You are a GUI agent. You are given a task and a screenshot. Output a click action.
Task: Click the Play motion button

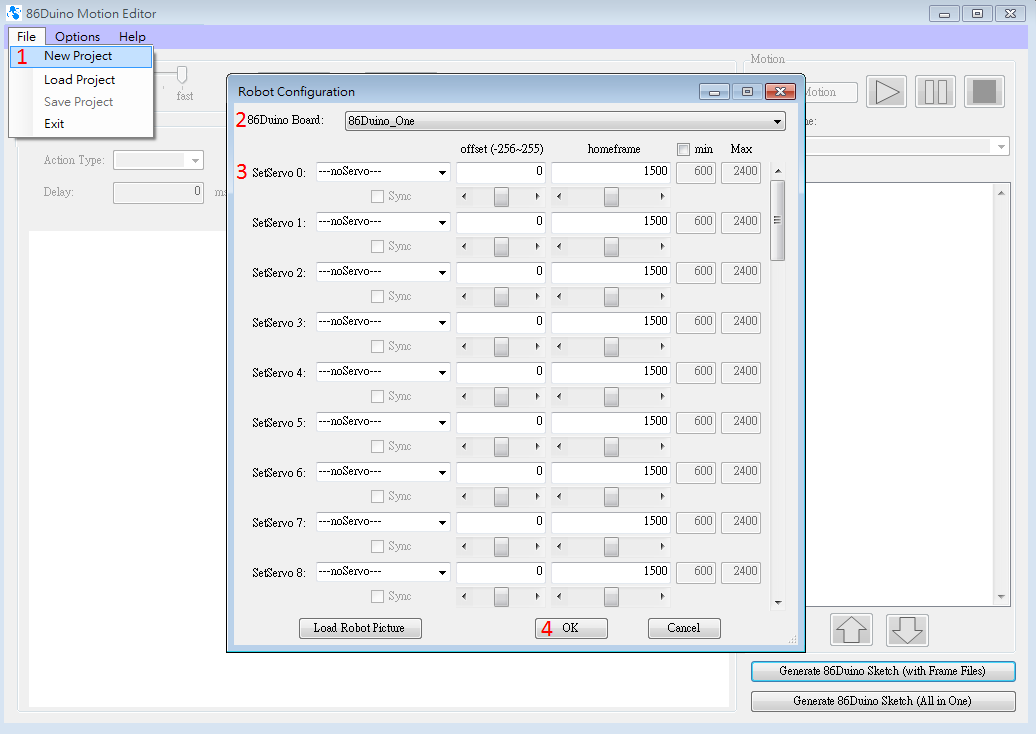click(x=886, y=92)
